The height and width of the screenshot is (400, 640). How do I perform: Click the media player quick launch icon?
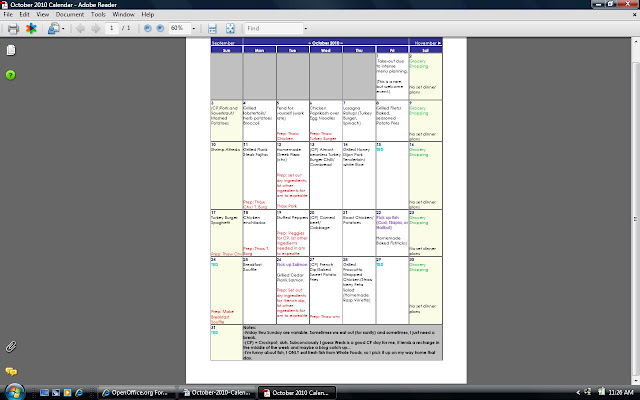[x=67, y=393]
